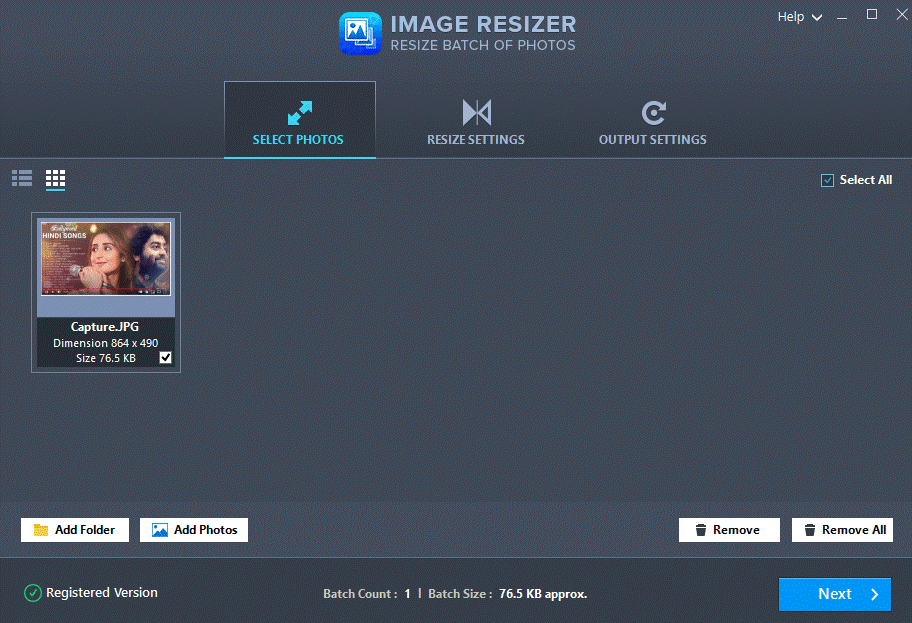Screen dimensions: 912x623
Task: Open the Output Settings tab
Action: click(652, 121)
